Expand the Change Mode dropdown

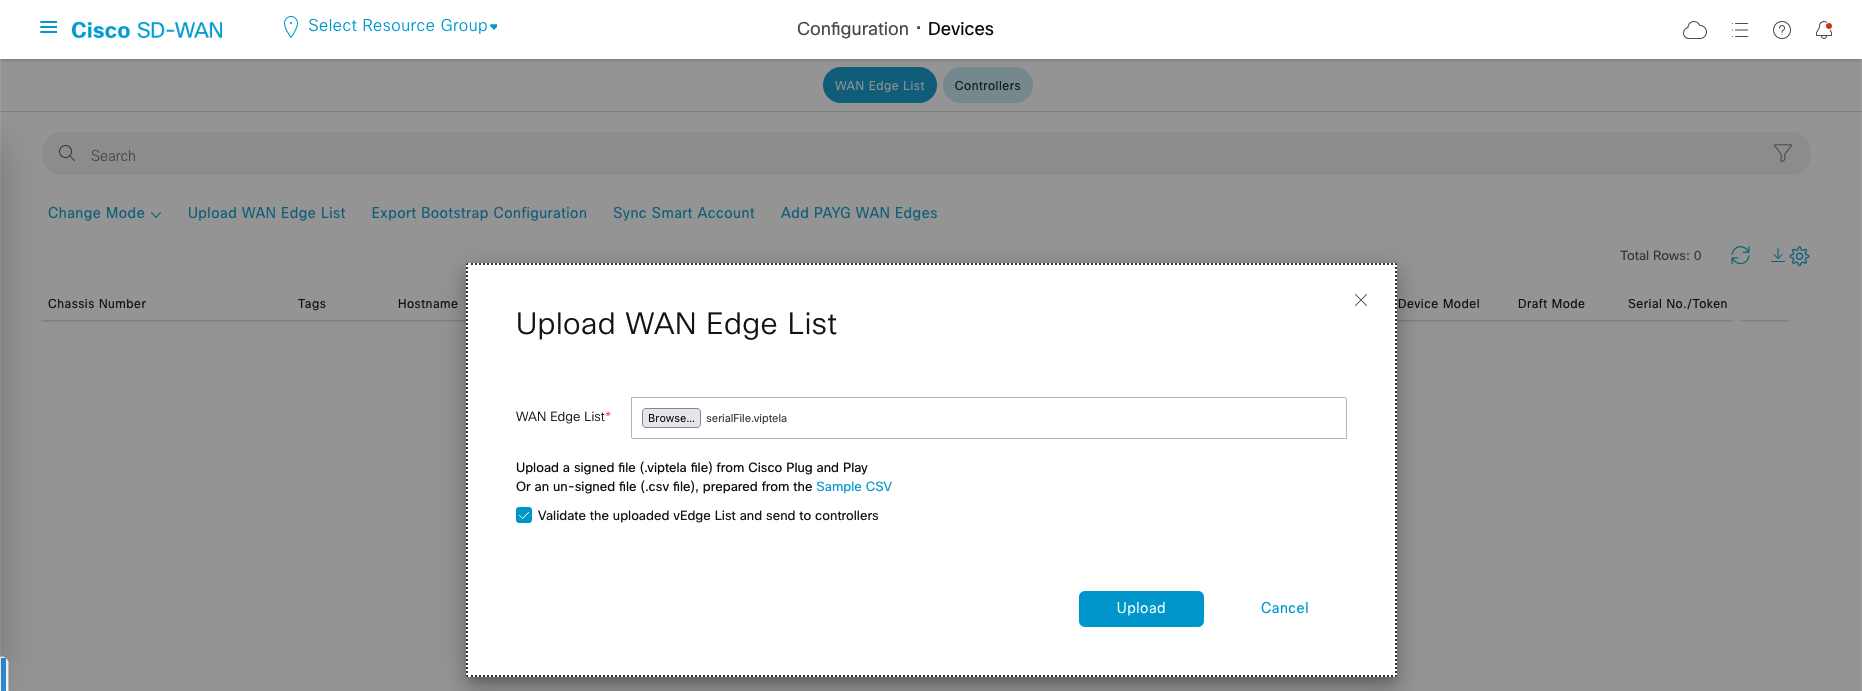(104, 213)
